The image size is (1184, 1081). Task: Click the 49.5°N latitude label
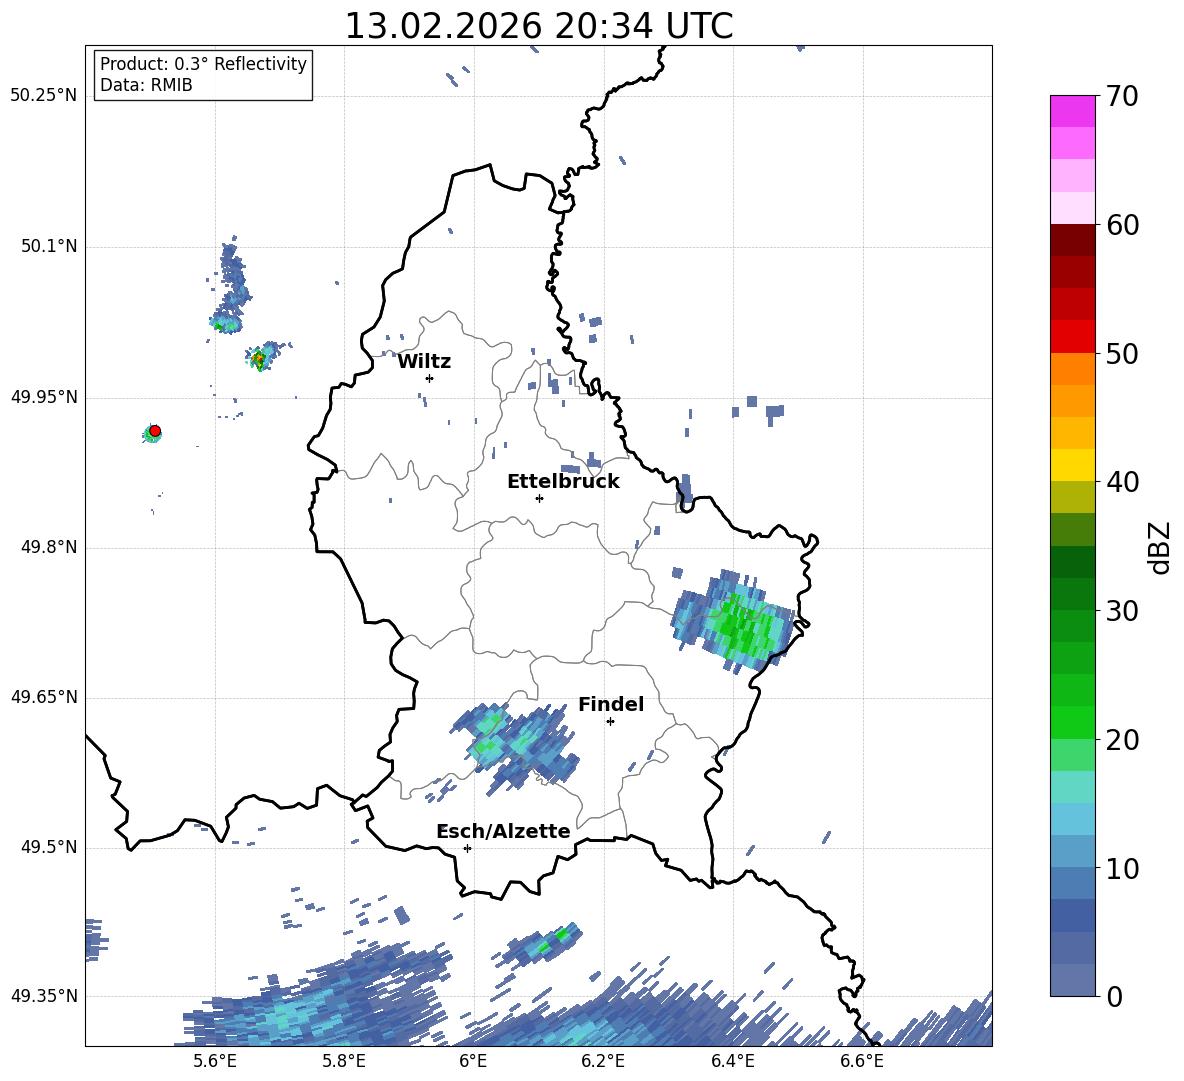point(48,847)
